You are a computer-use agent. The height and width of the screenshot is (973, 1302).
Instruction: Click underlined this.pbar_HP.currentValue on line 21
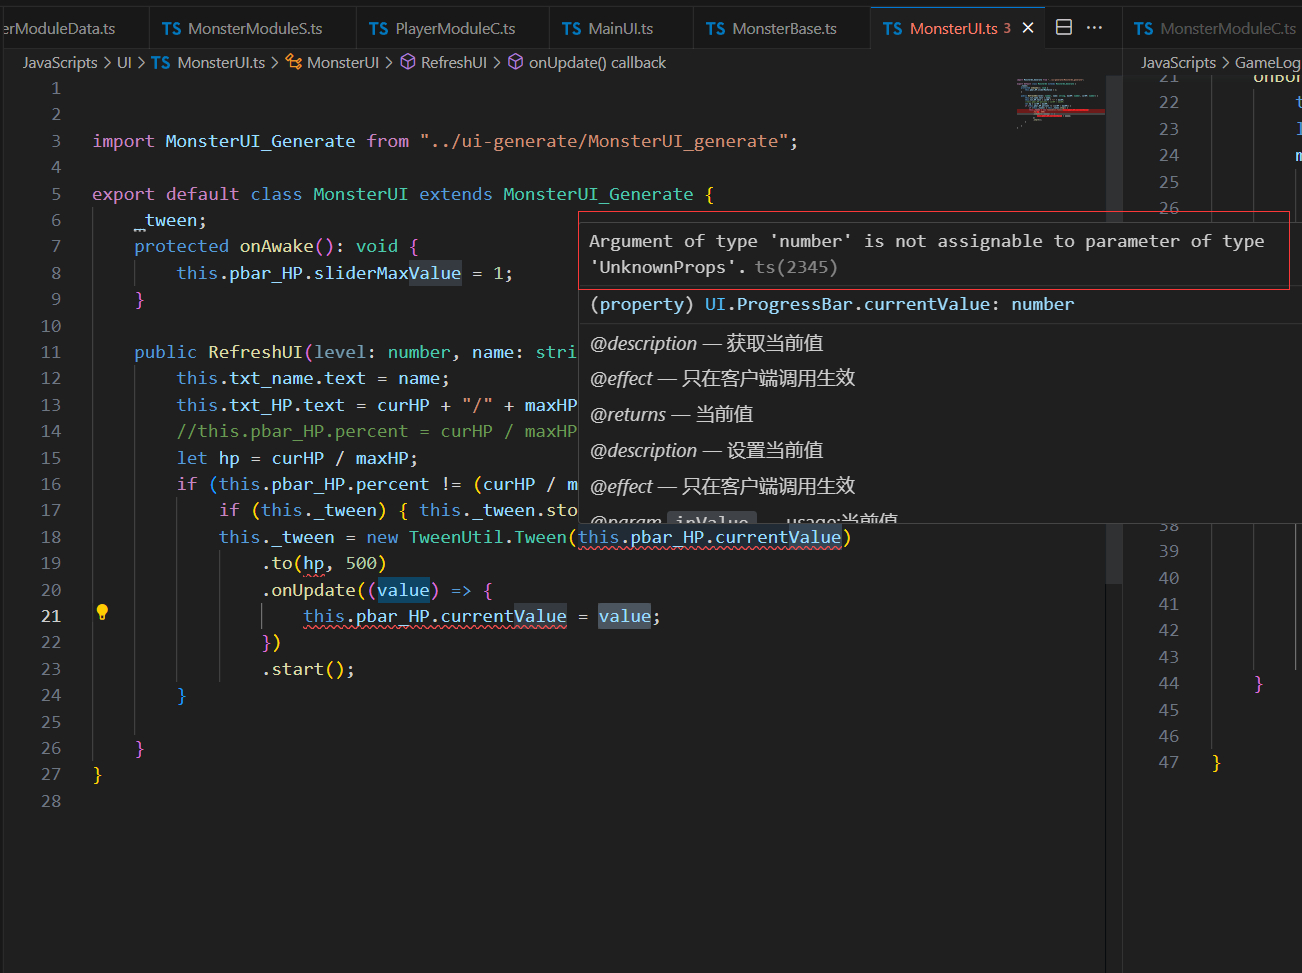[435, 617]
